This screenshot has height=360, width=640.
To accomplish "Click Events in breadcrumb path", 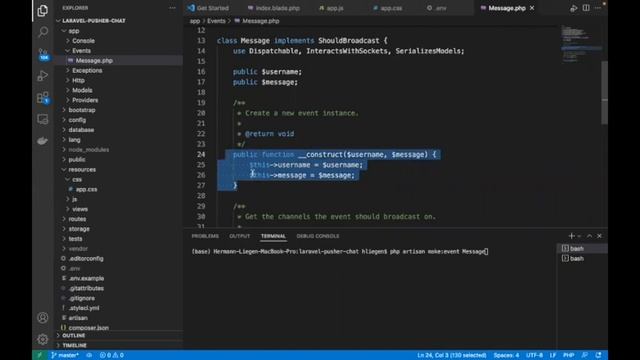I will (216, 21).
